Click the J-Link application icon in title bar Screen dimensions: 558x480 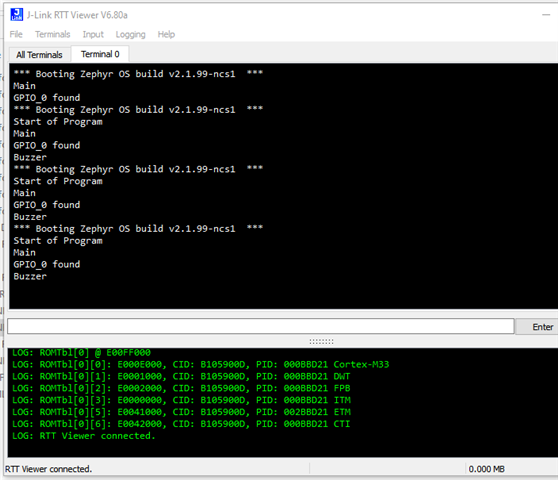pos(17,15)
